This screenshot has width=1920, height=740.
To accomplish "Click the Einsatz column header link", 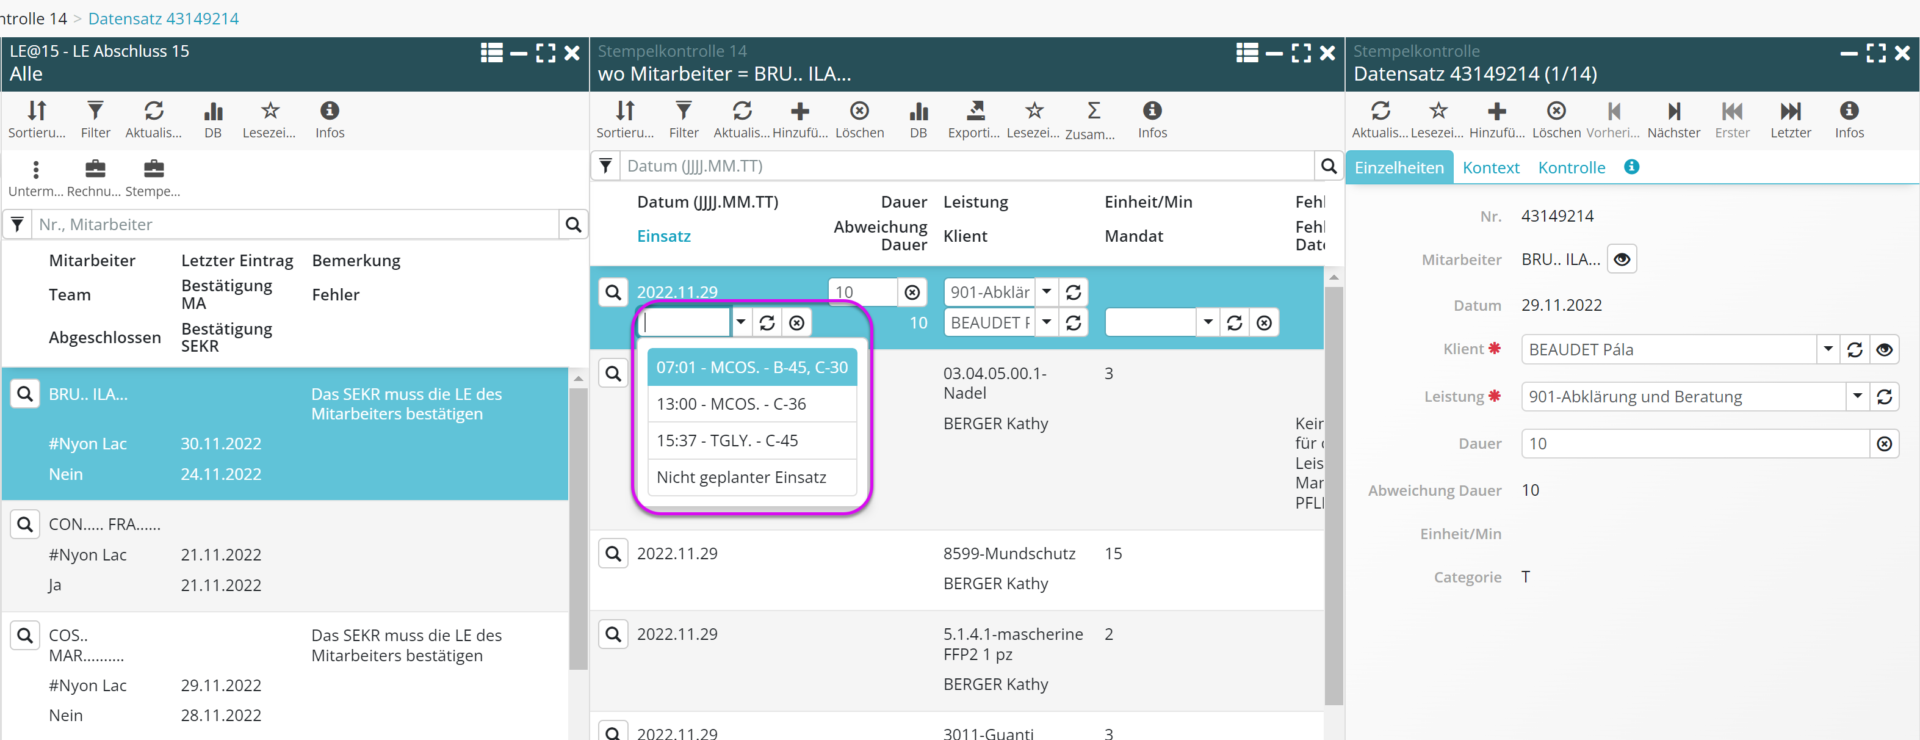I will click(x=664, y=236).
